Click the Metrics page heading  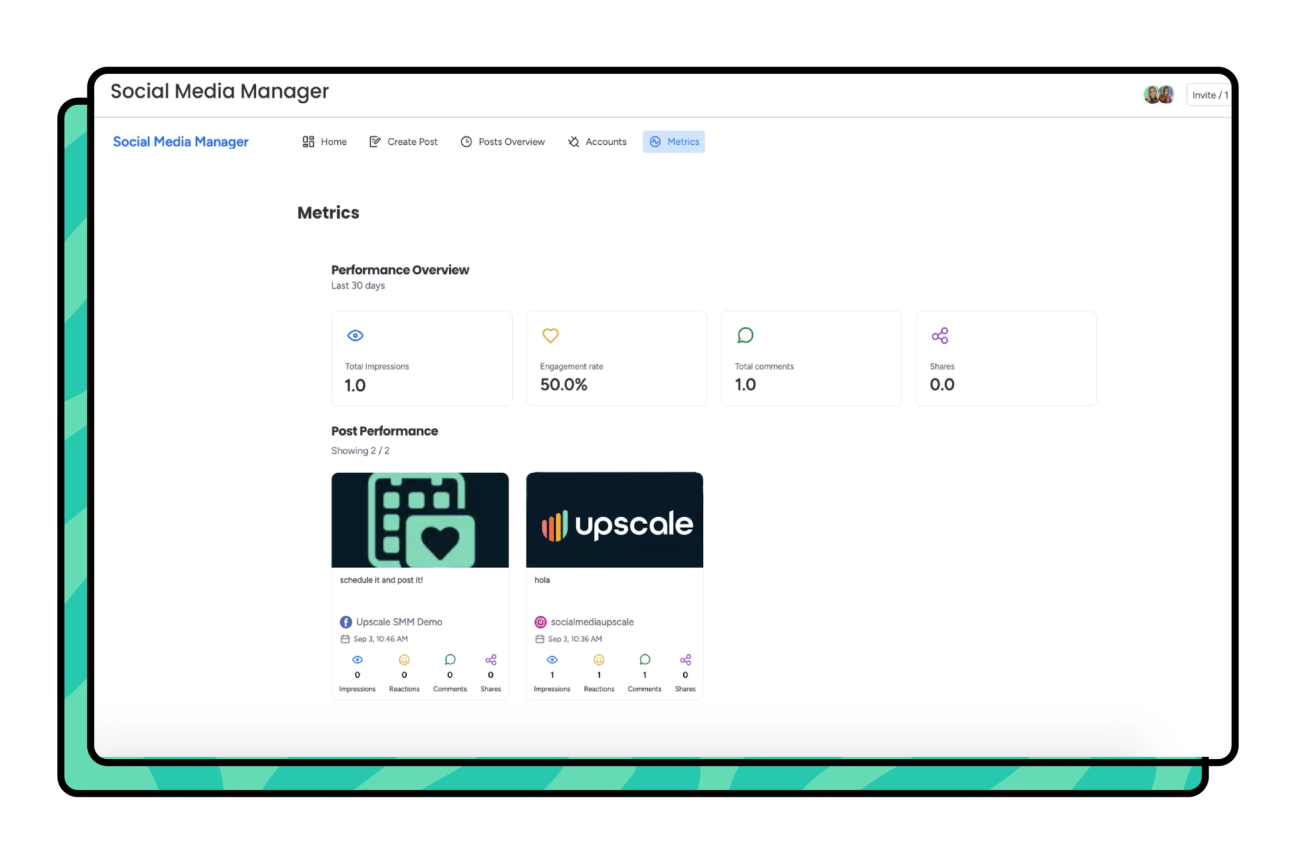click(328, 213)
